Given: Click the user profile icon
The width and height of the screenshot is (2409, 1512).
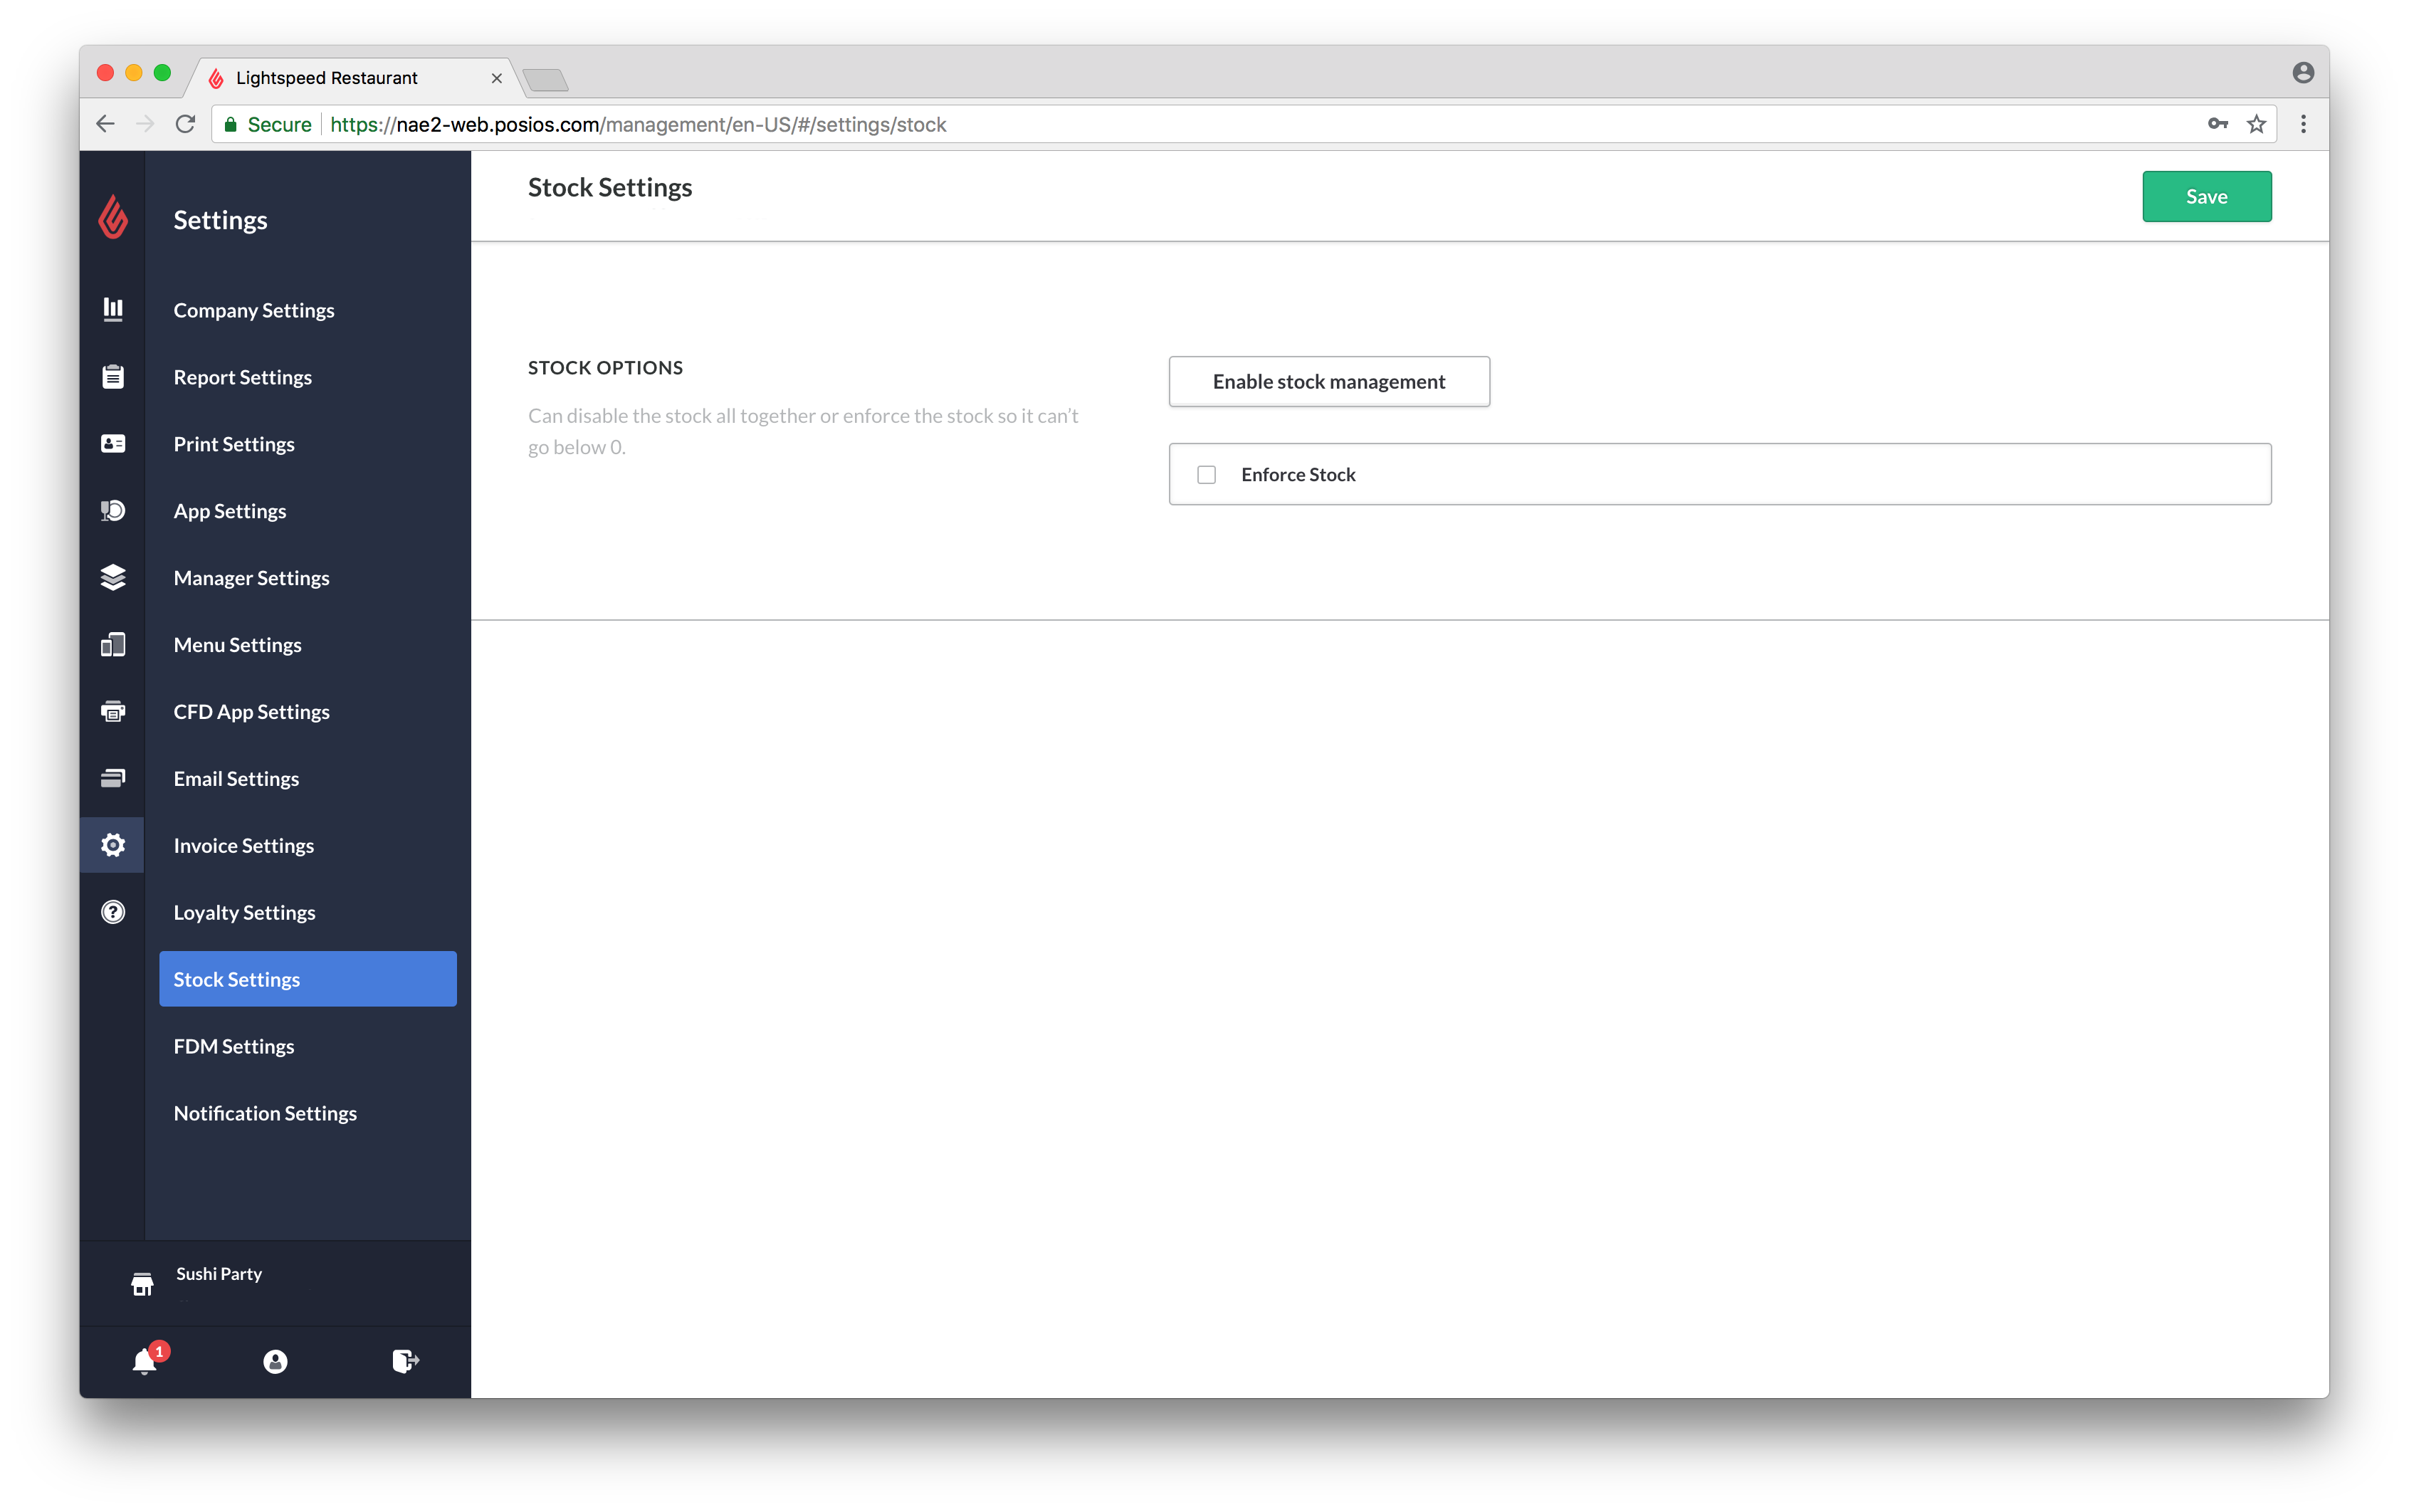Looking at the screenshot, I should coord(275,1360).
